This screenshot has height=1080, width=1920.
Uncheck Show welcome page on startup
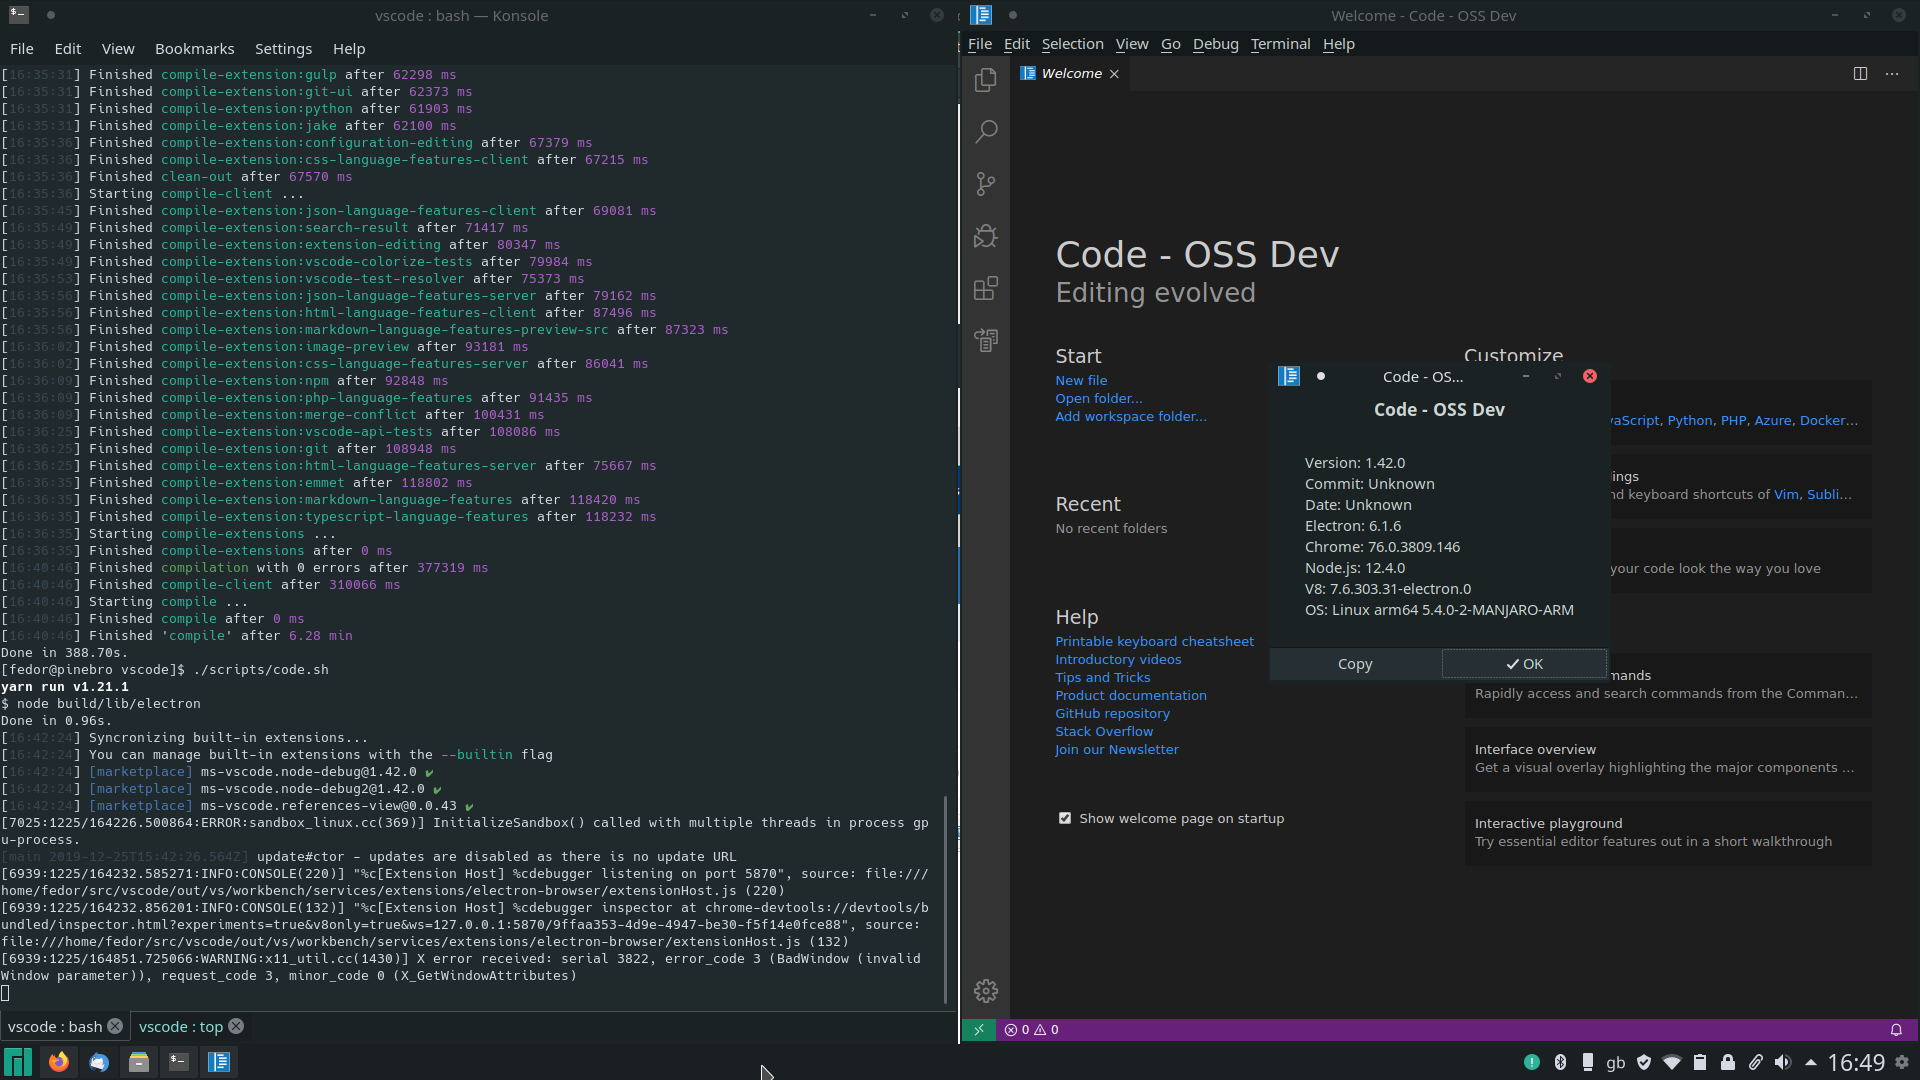1065,819
